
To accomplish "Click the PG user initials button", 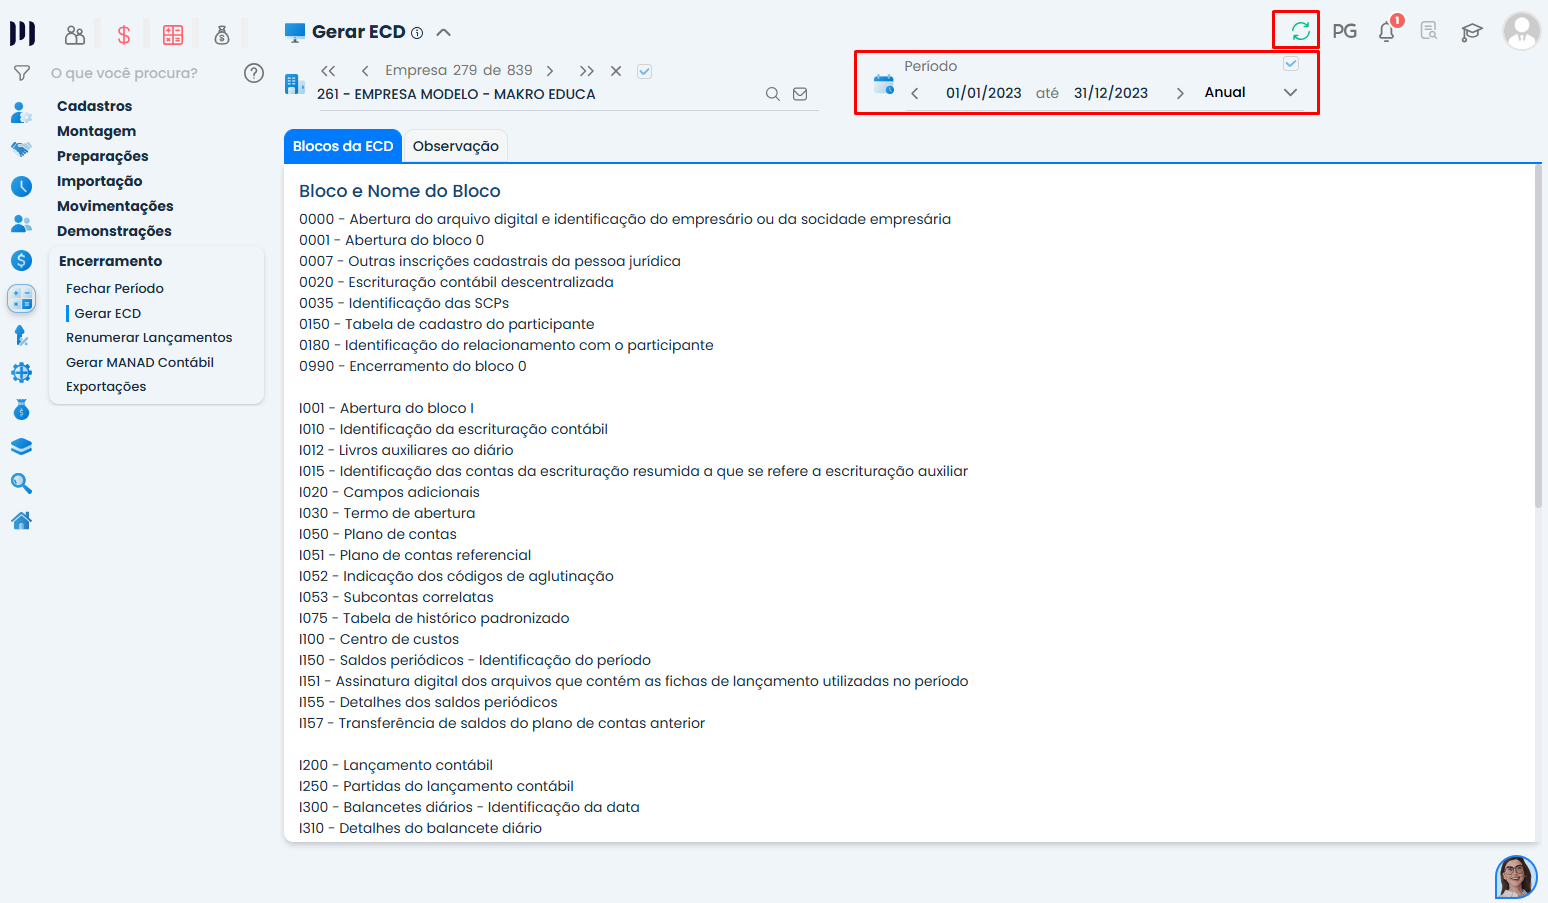I will click(x=1344, y=31).
